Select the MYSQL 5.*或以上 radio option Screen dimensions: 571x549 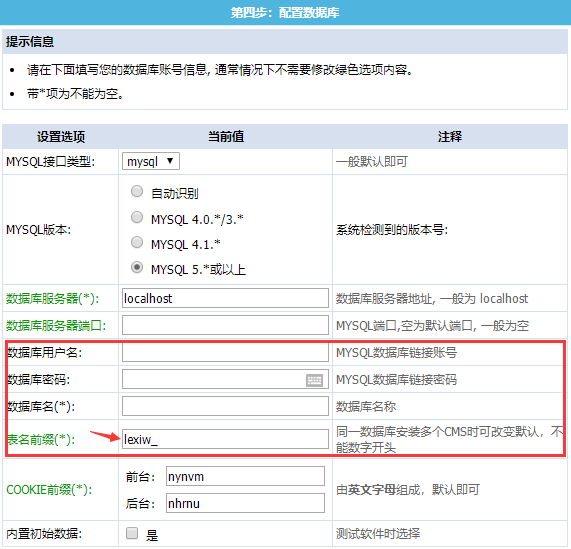(137, 268)
